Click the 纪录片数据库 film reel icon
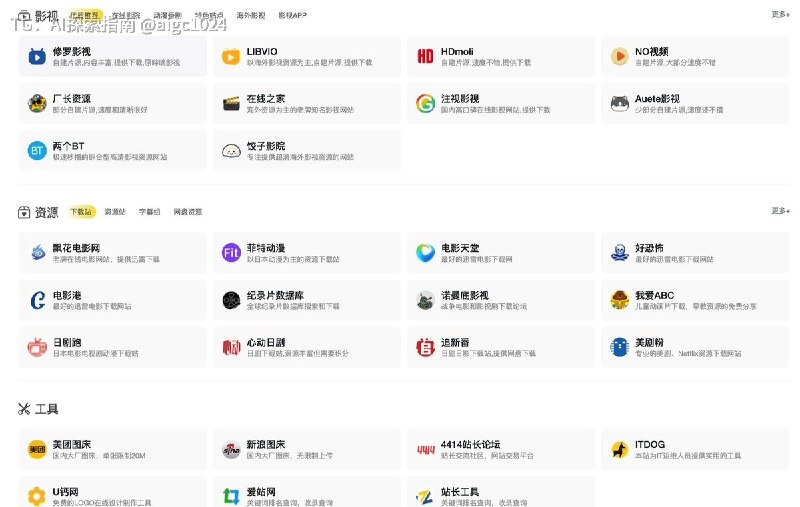 click(x=231, y=300)
